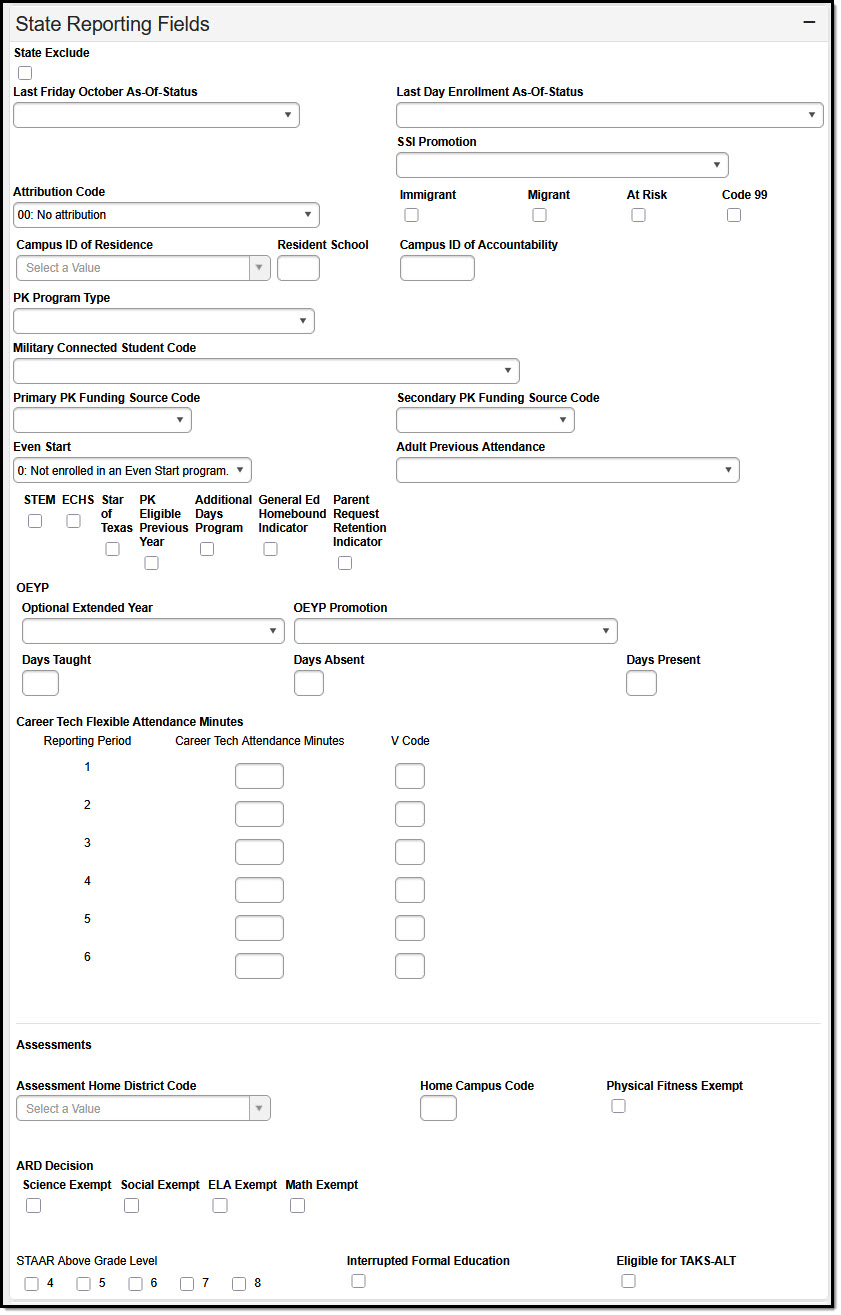Check Physical Fitness Exempt
This screenshot has width=841, height=1315.
tap(618, 1105)
